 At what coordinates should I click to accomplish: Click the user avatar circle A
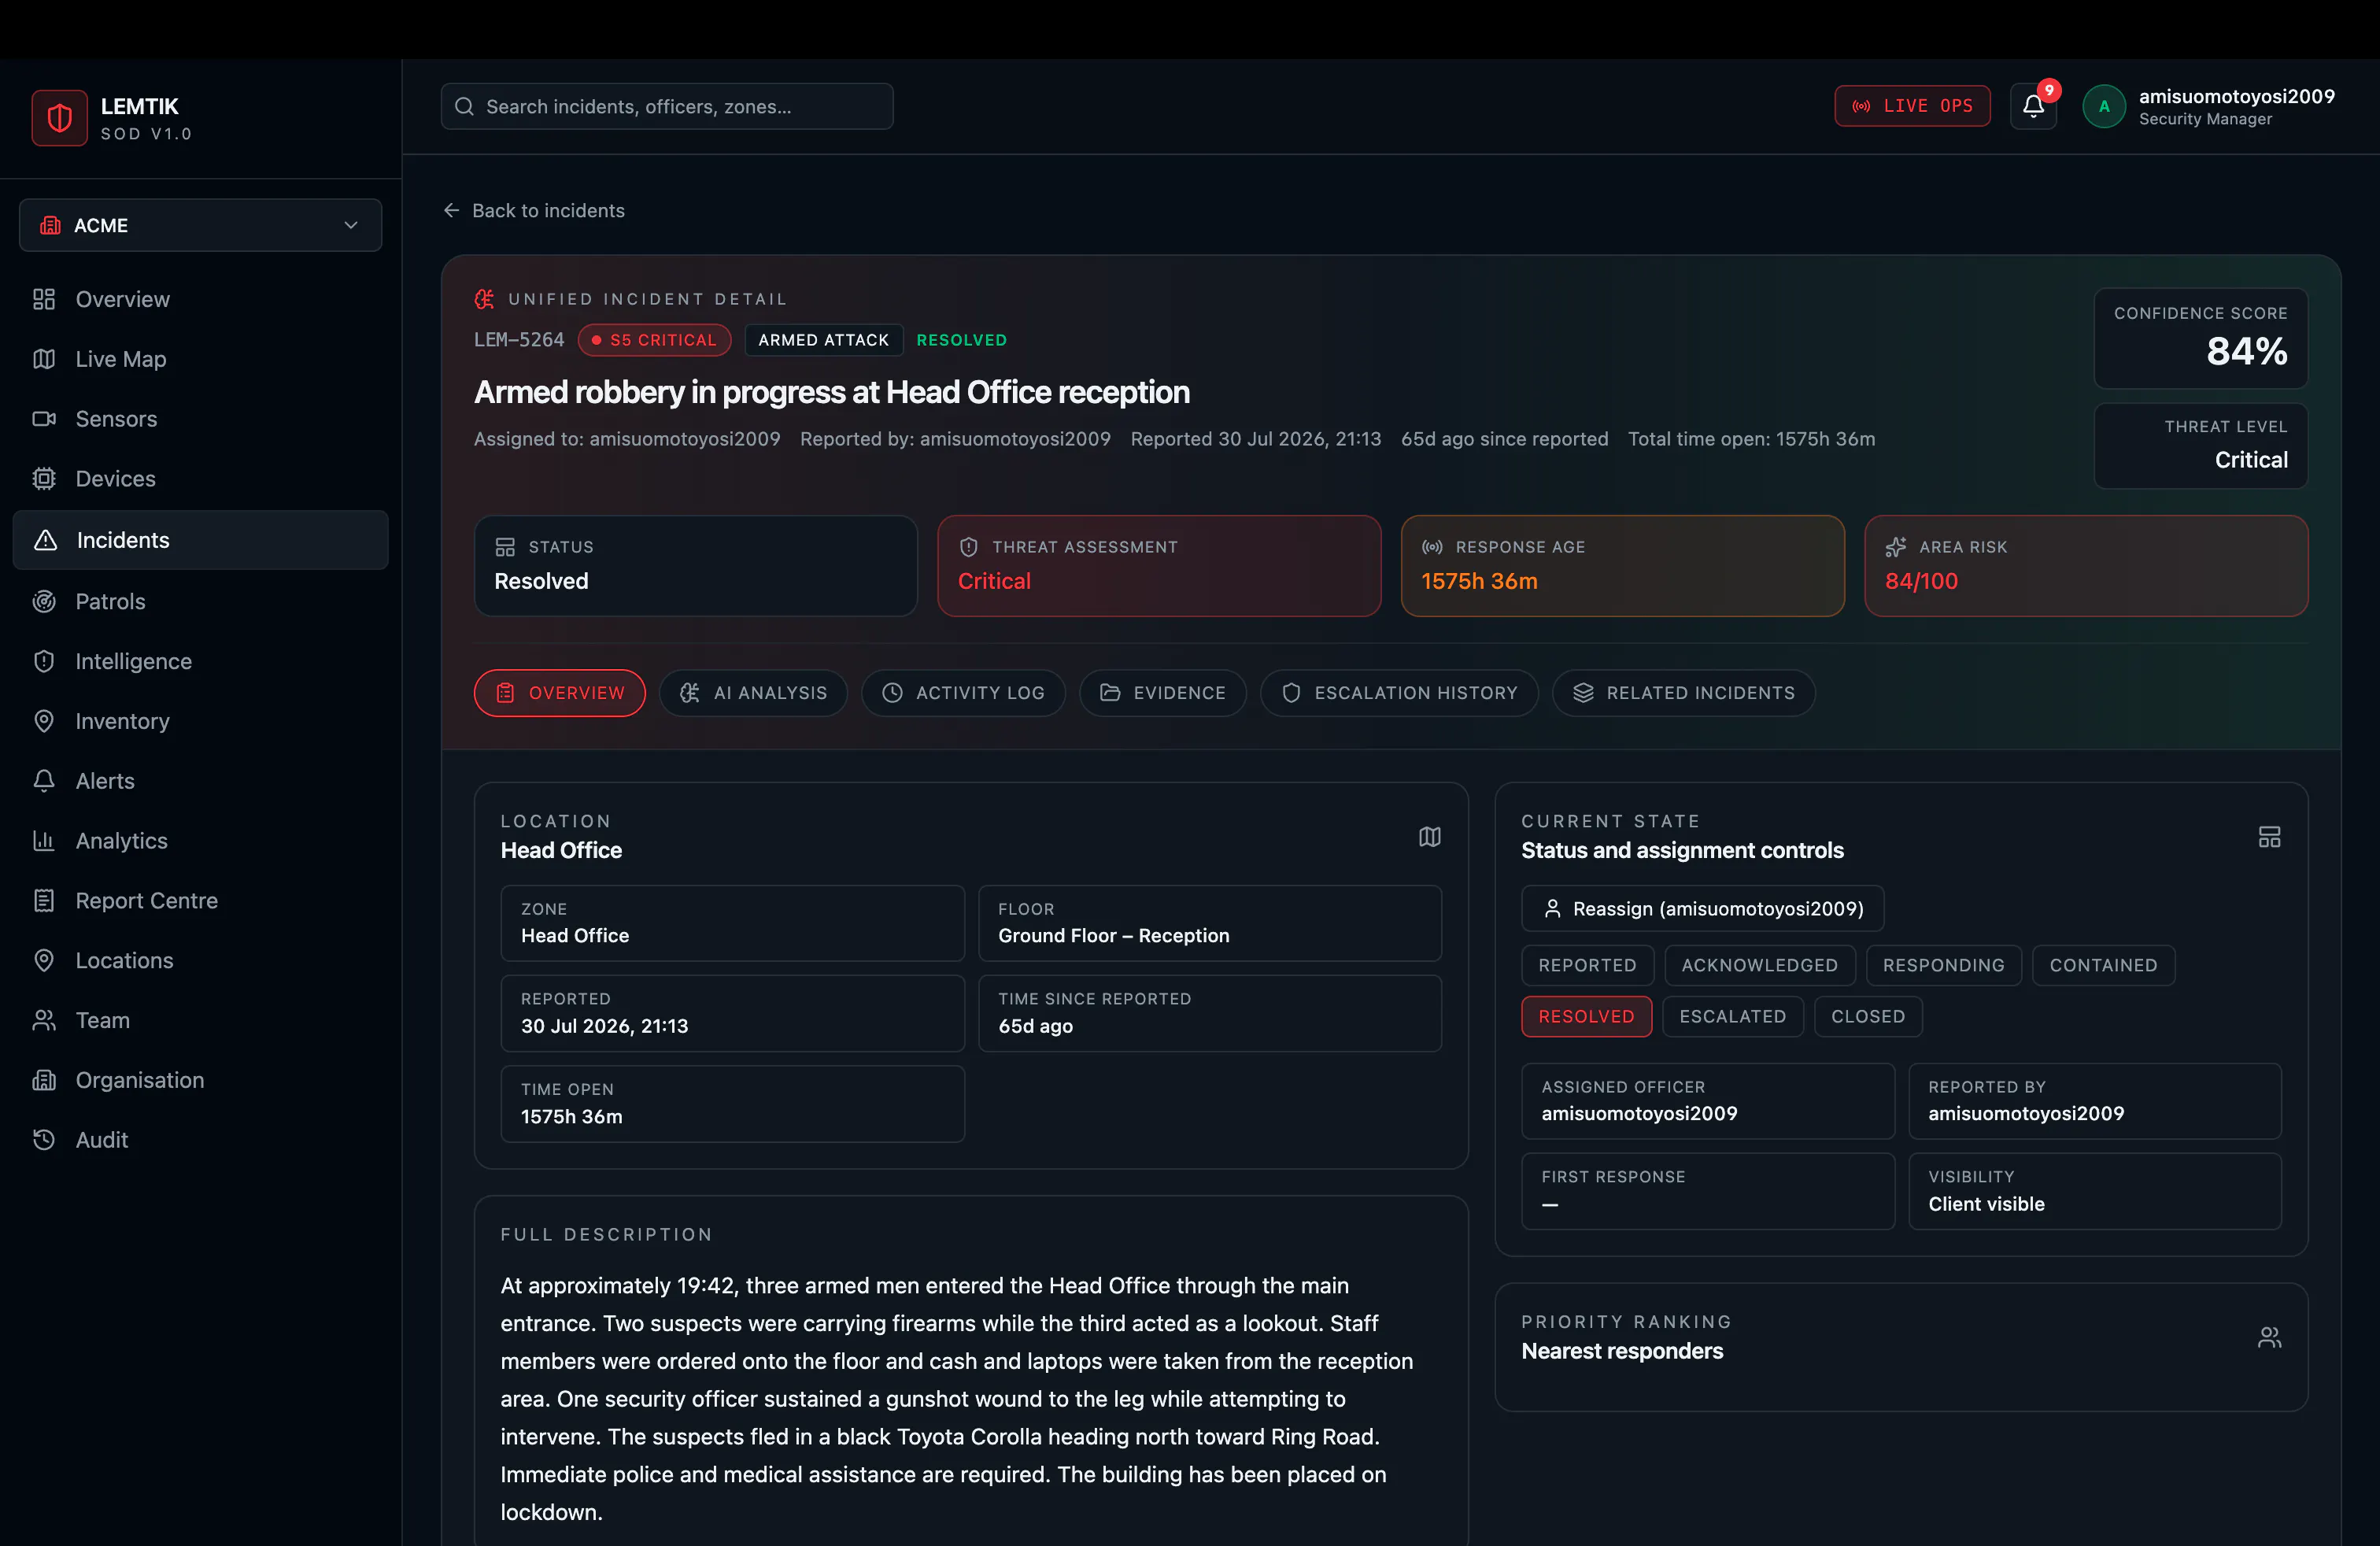tap(2104, 106)
